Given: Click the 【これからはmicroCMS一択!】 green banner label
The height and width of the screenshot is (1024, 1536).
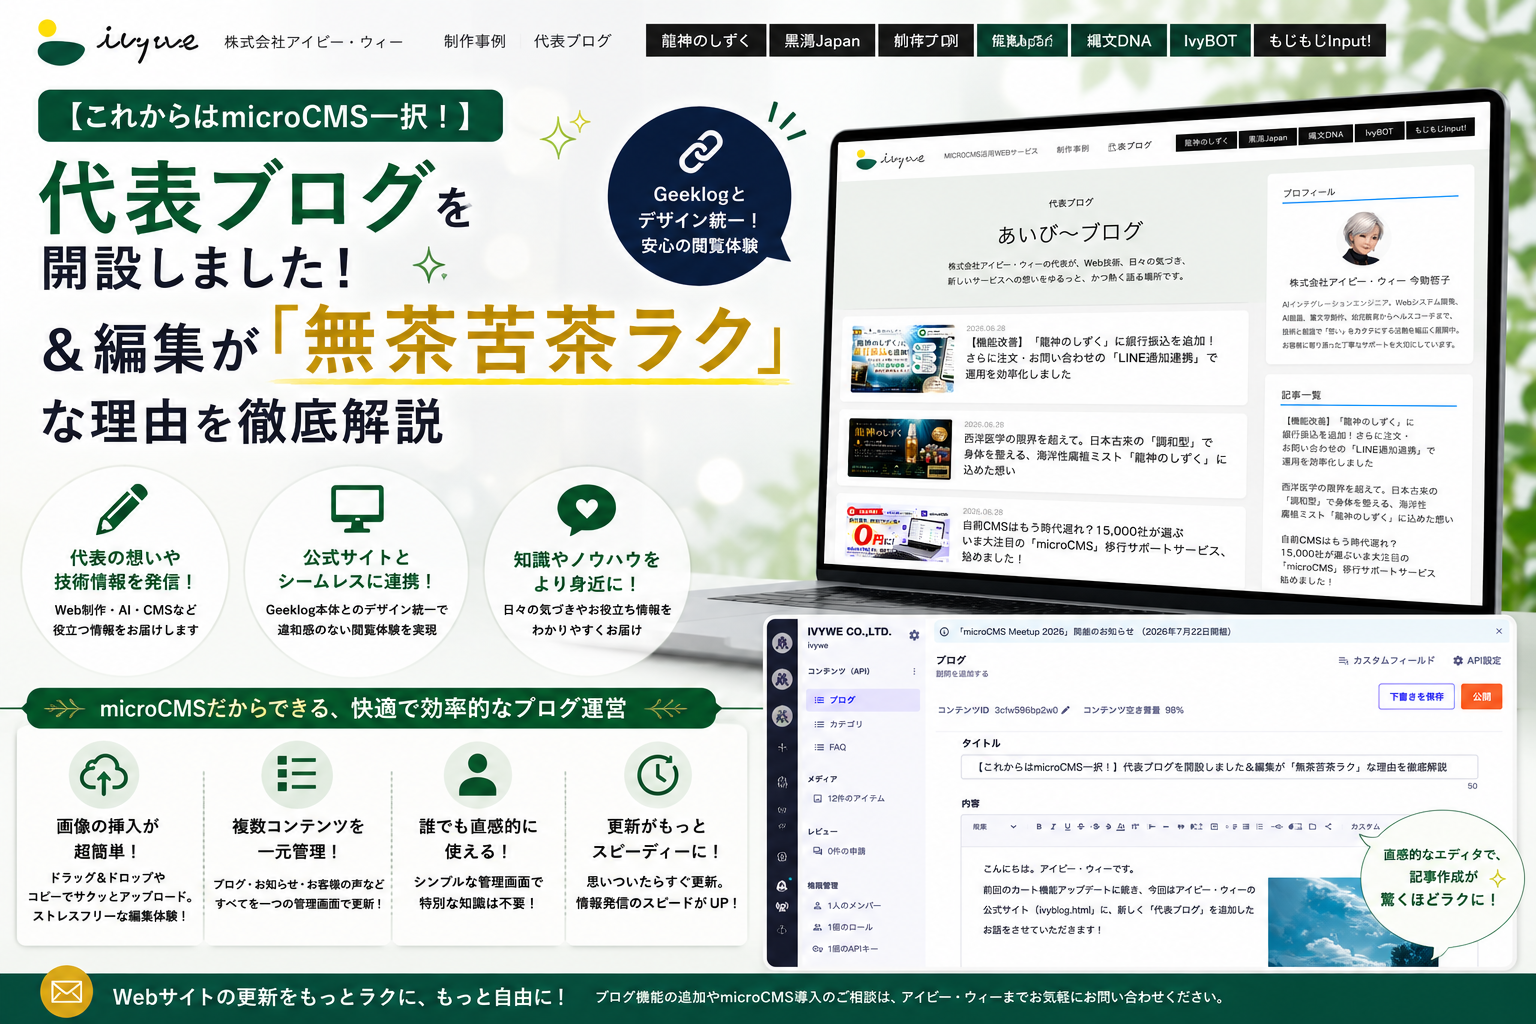Looking at the screenshot, I should click(270, 116).
